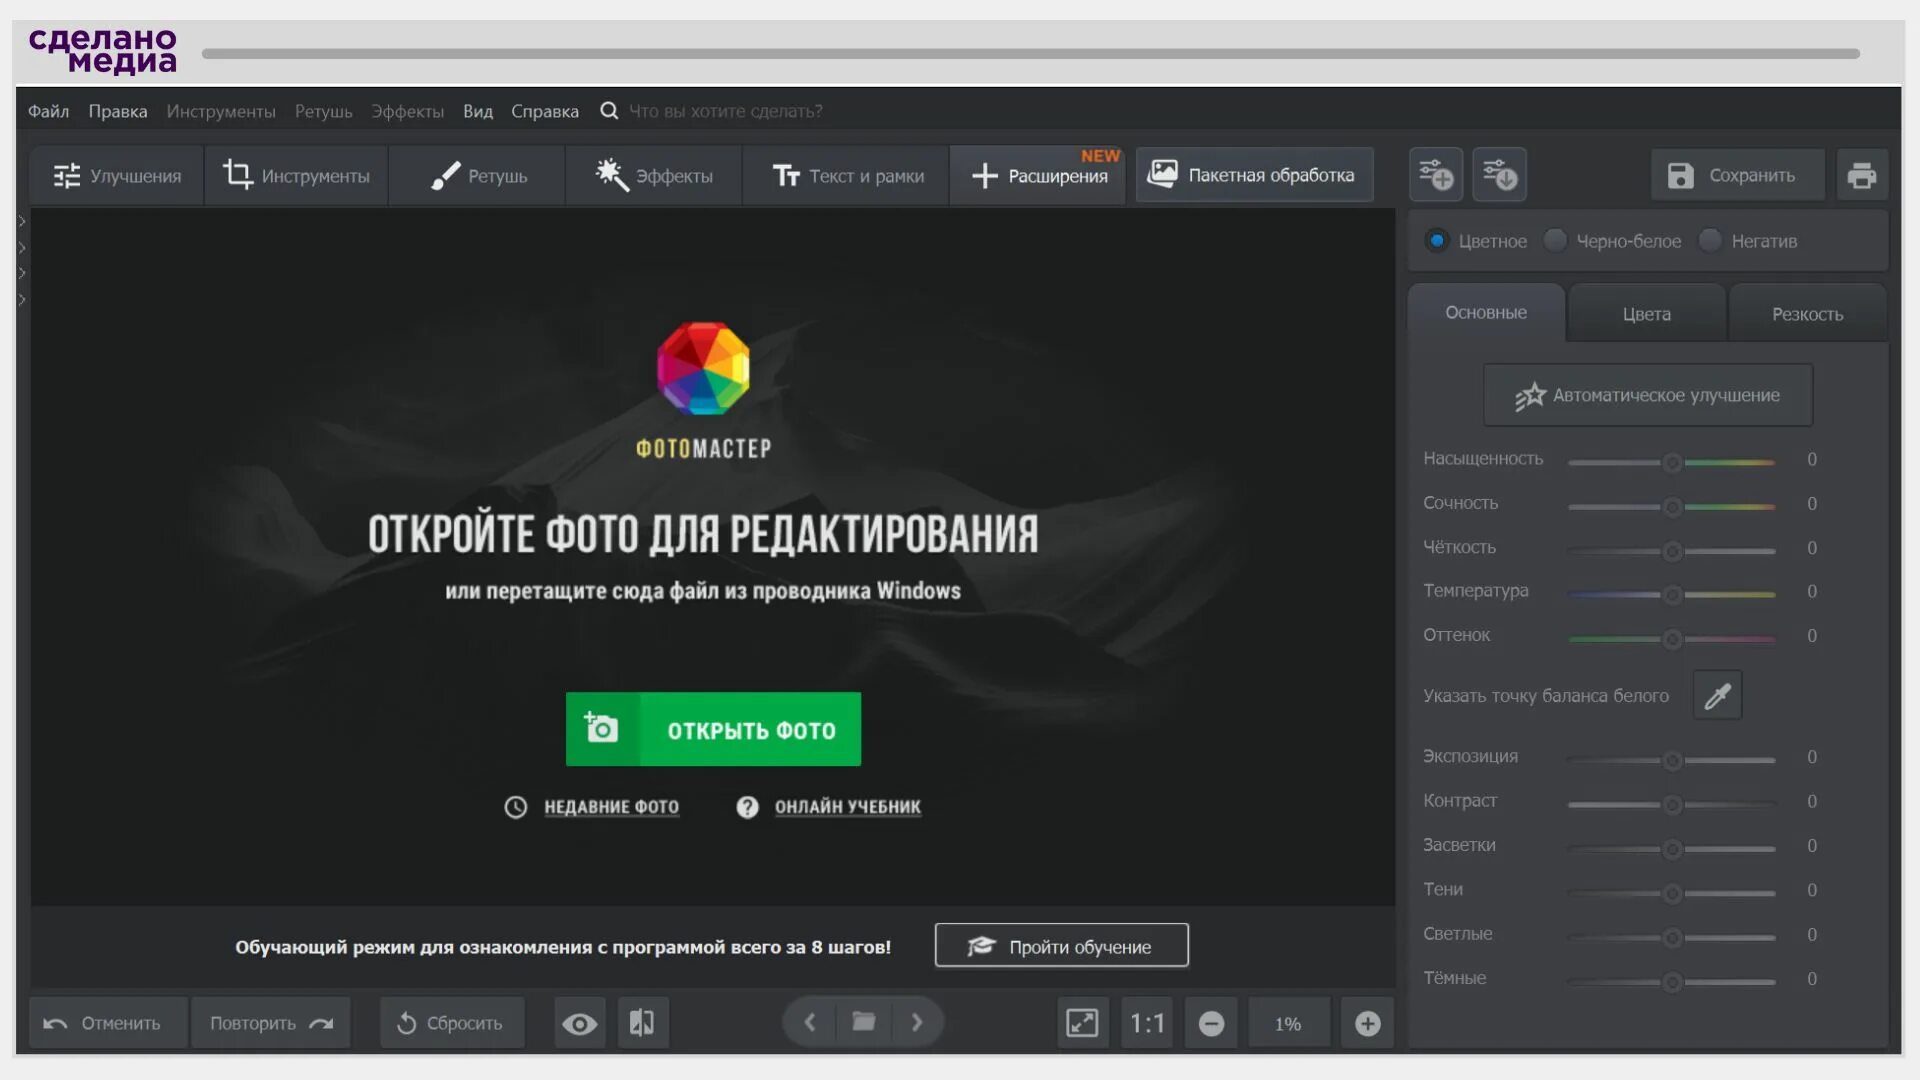The width and height of the screenshot is (1920, 1080).
Task: Open the Справка menu
Action: point(545,111)
